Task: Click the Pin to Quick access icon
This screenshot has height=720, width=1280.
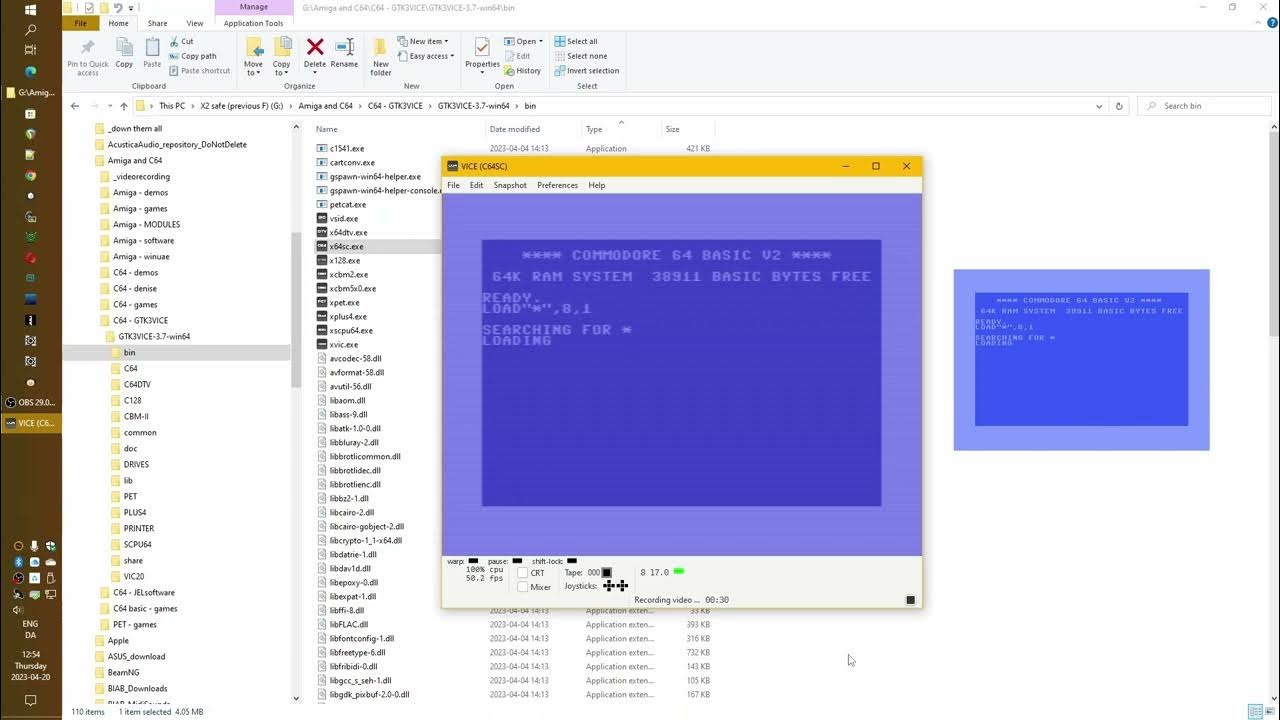Action: 87,48
